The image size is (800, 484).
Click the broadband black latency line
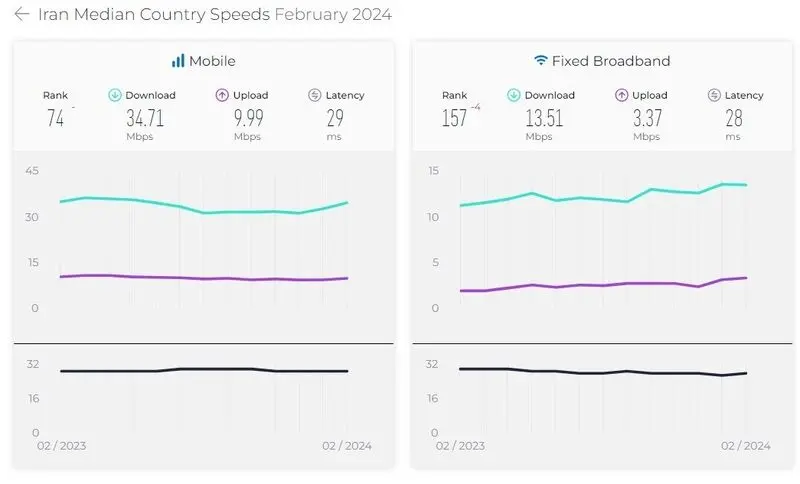(603, 372)
